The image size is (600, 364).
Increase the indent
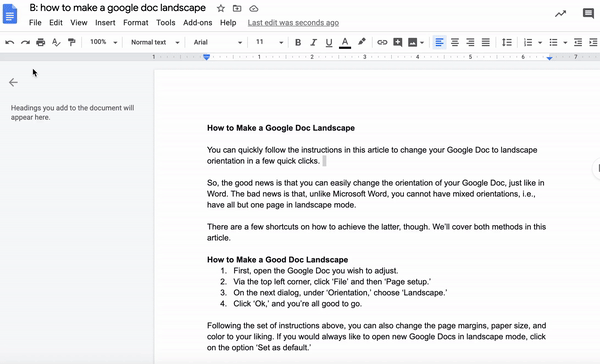593,42
